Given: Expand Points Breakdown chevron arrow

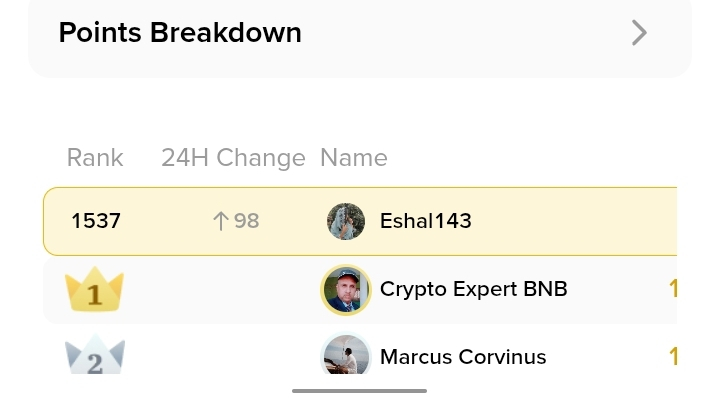Looking at the screenshot, I should click(640, 33).
